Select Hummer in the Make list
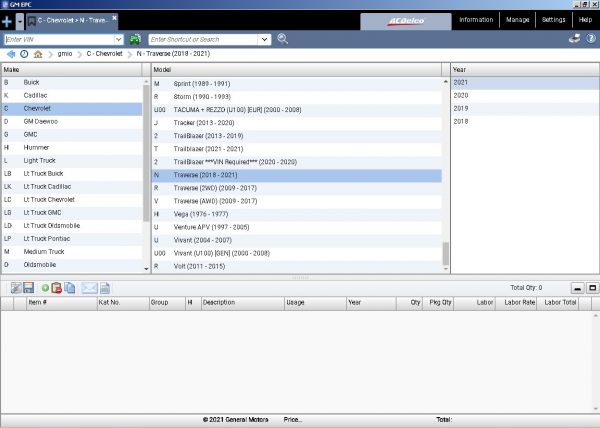This screenshot has width=600, height=428. (72, 148)
